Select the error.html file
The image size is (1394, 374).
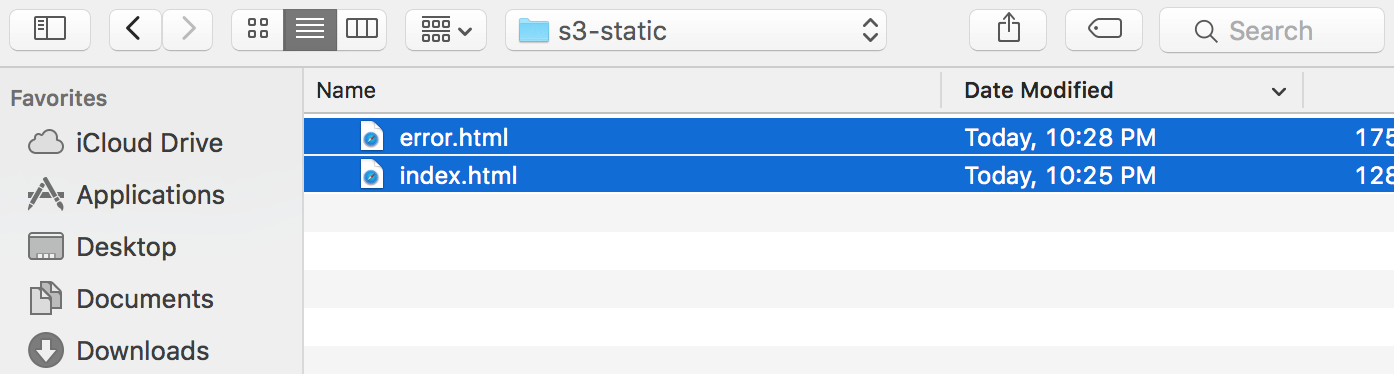coord(849,137)
